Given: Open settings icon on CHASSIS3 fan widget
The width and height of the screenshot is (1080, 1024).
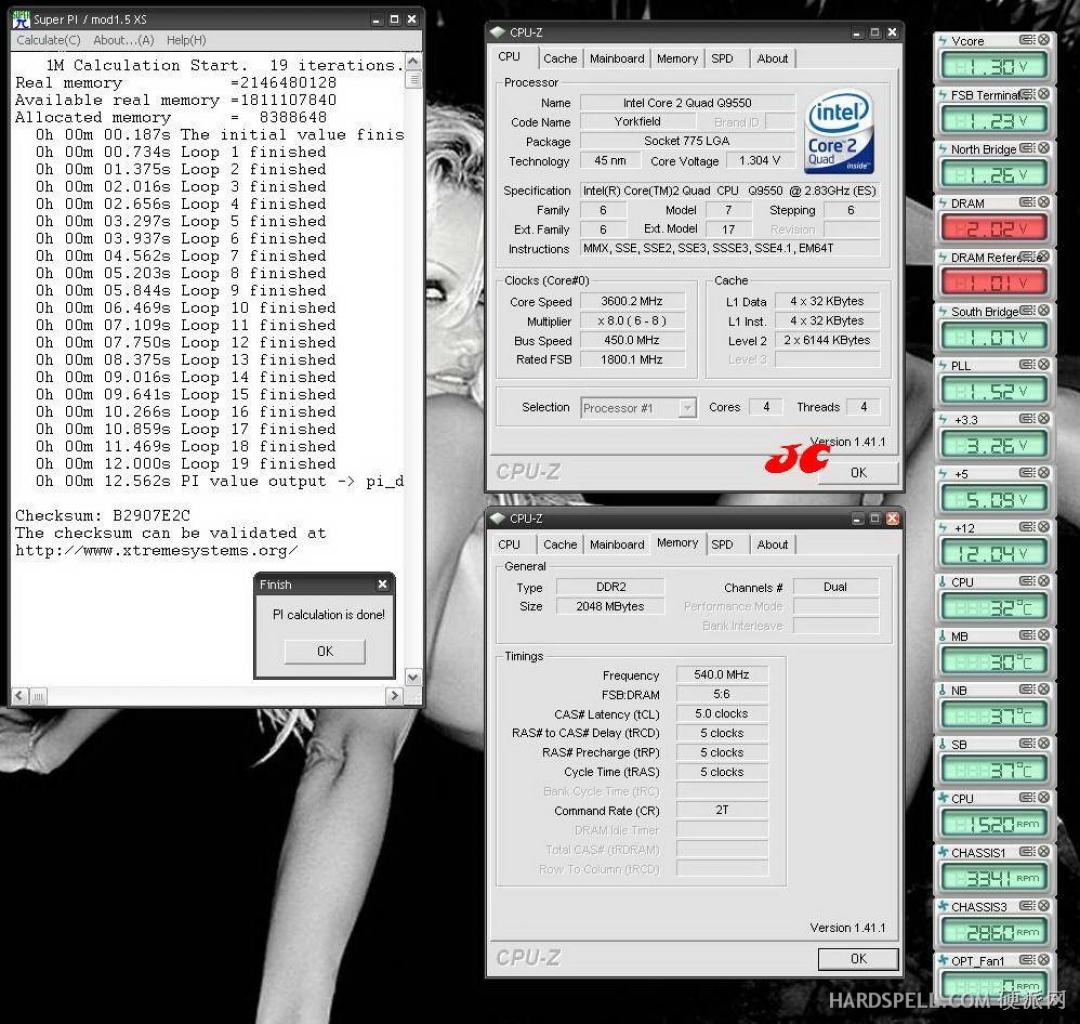Looking at the screenshot, I should 1027,906.
